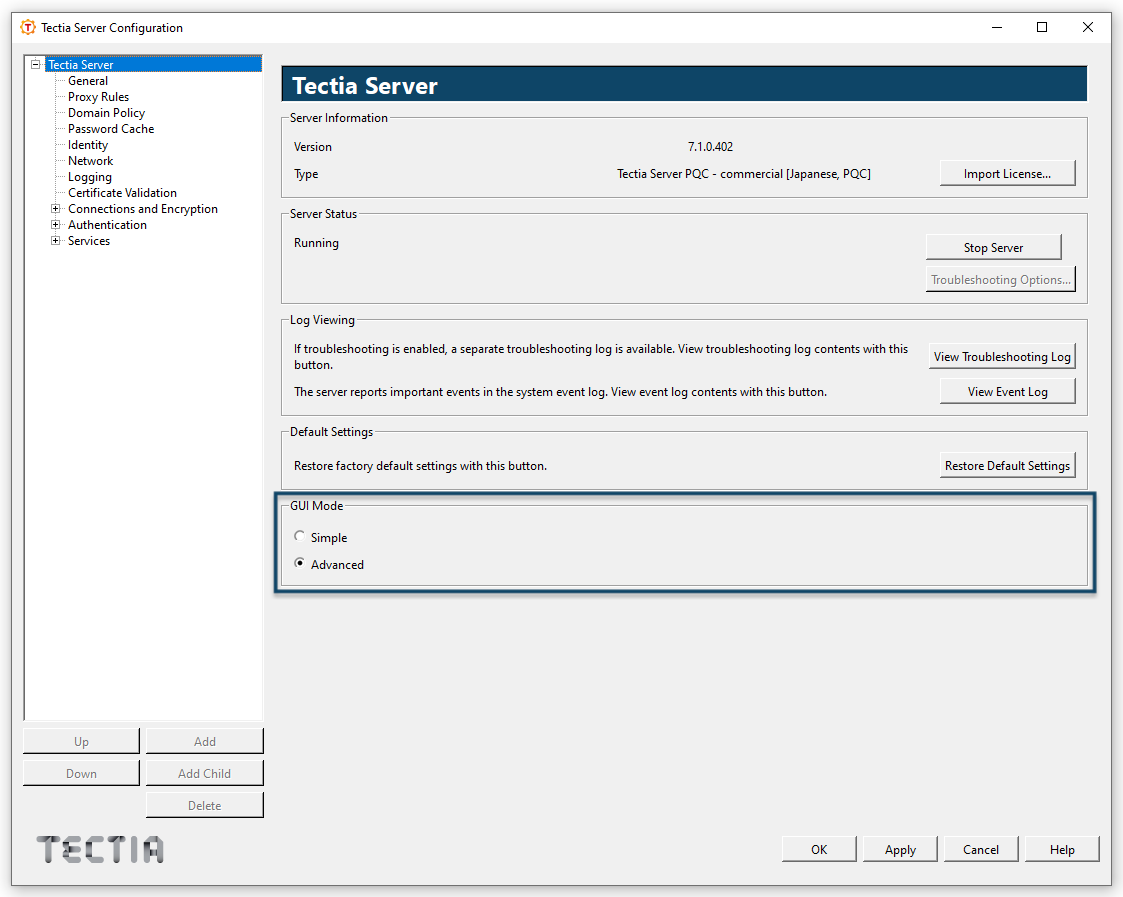Open Logging configuration
Viewport: 1123px width, 897px height.
[90, 177]
